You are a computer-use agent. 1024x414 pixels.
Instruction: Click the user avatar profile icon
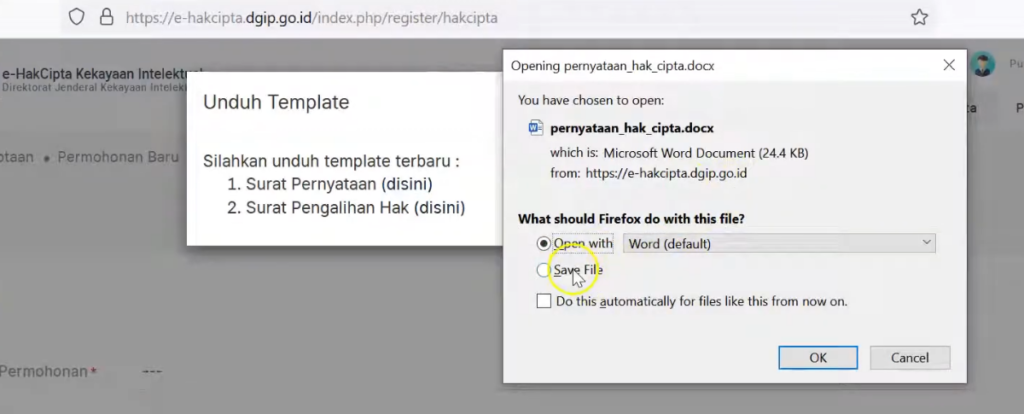(x=983, y=64)
